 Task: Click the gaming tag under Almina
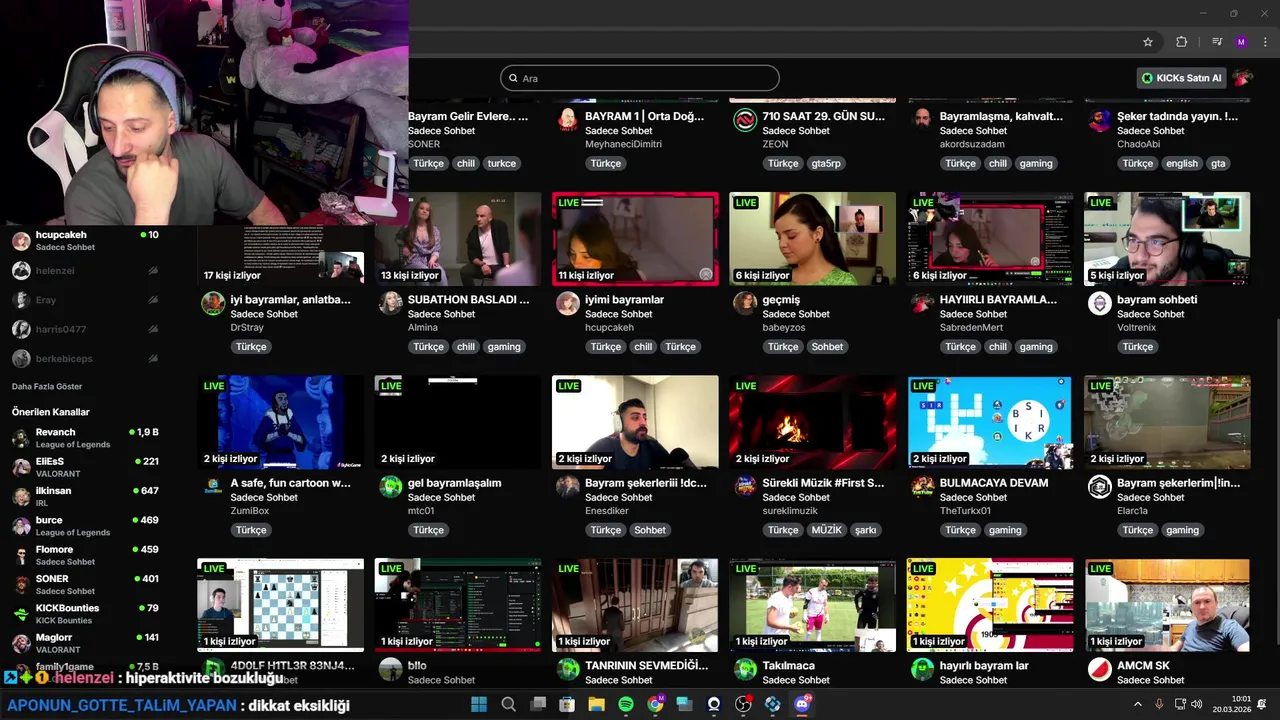click(504, 347)
